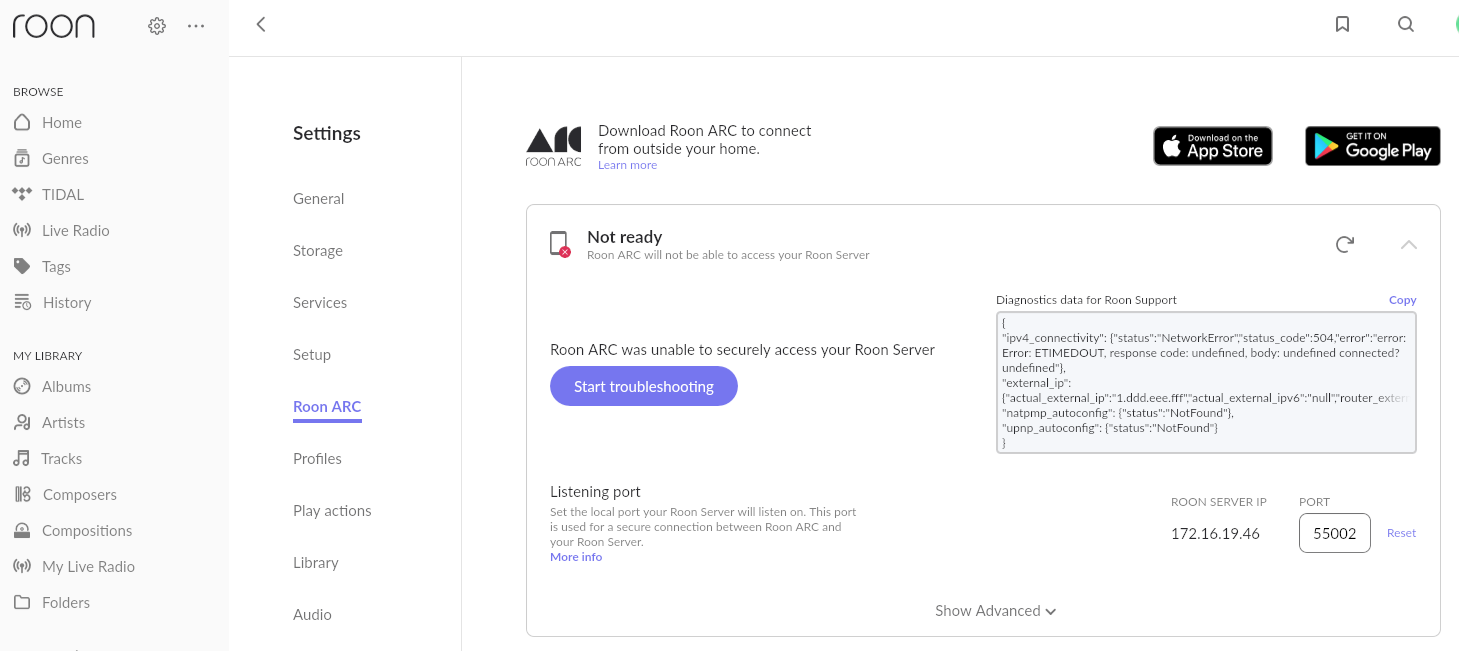Expand Show Advanced options
Image resolution: width=1459 pixels, height=651 pixels.
995,610
